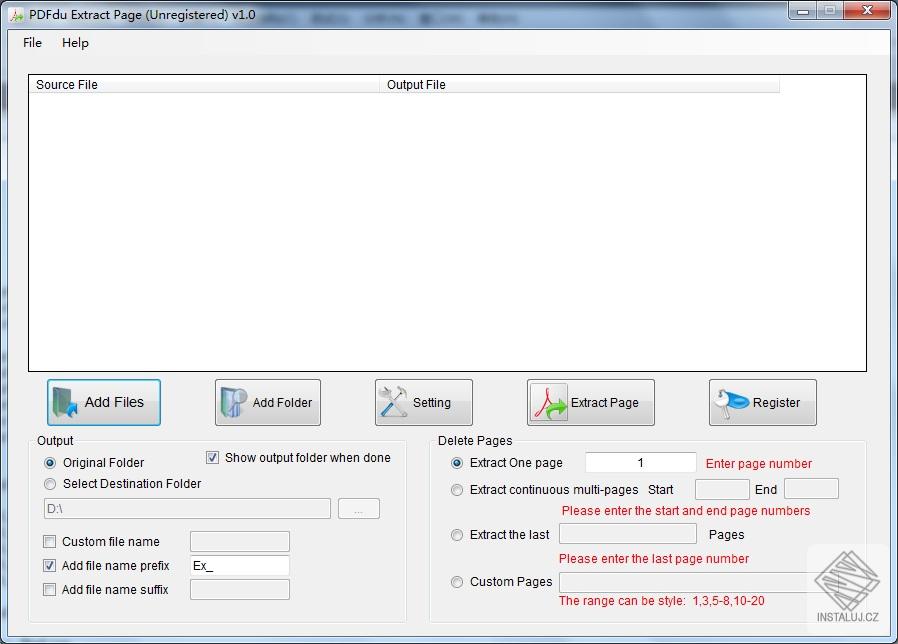Select the Original Folder output option

pyautogui.click(x=50, y=463)
